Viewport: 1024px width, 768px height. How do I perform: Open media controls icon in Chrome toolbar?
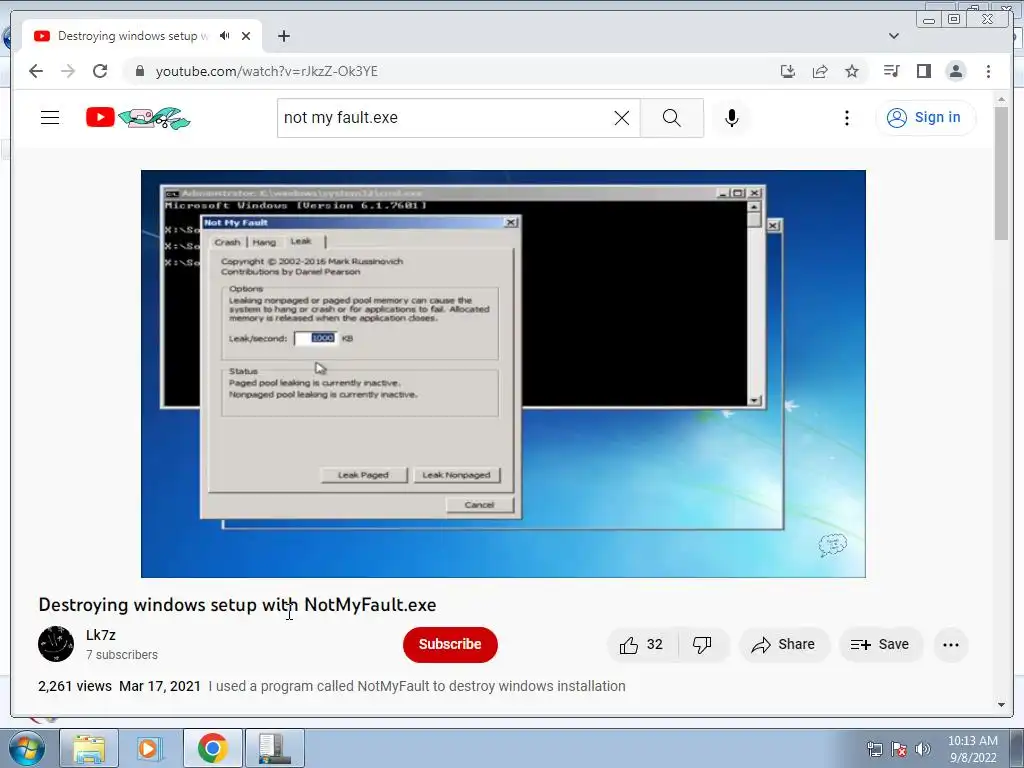[891, 71]
